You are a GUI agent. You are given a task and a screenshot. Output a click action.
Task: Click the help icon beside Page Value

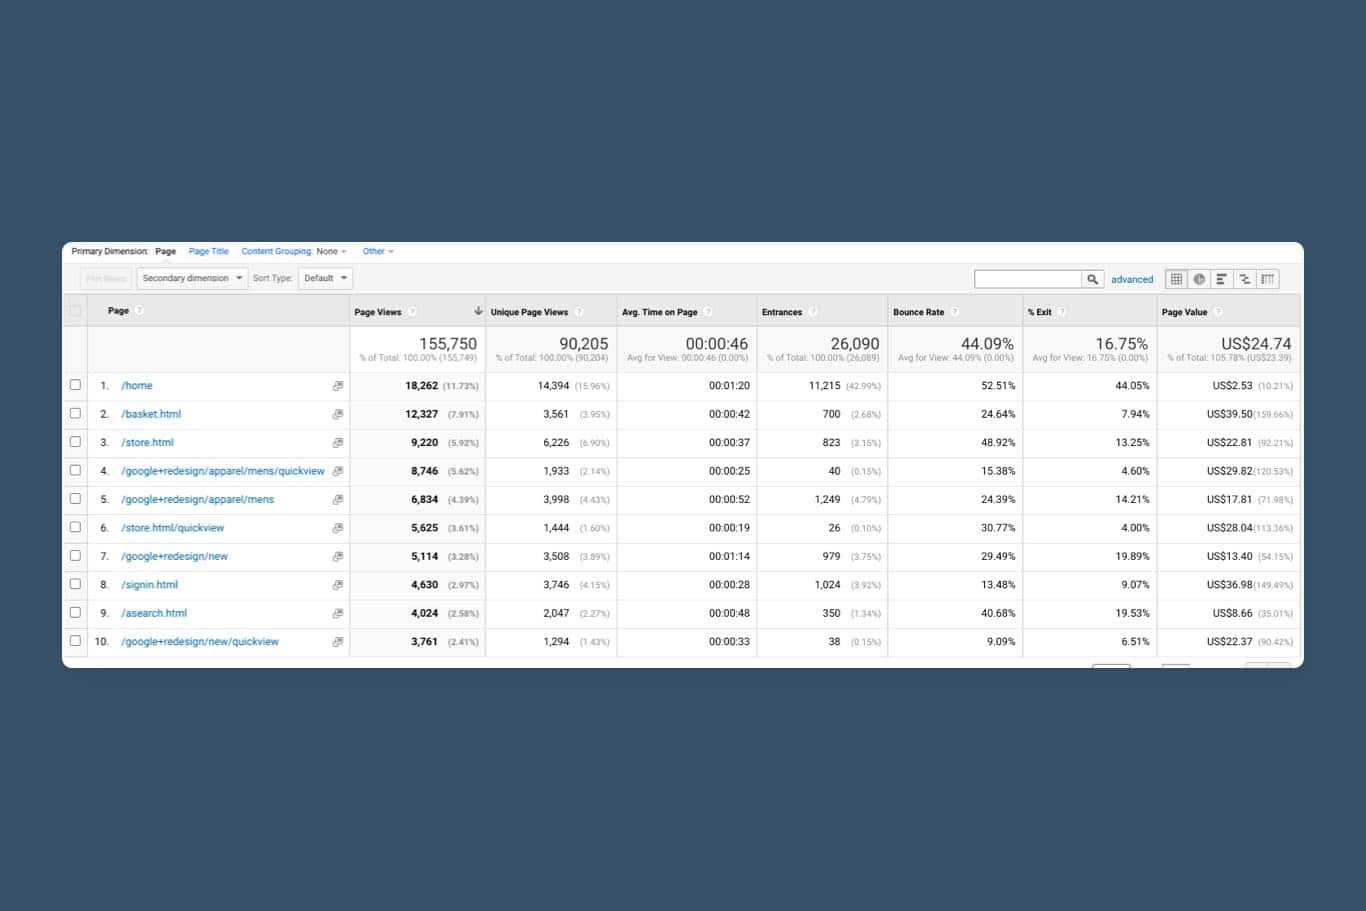[x=1219, y=311]
